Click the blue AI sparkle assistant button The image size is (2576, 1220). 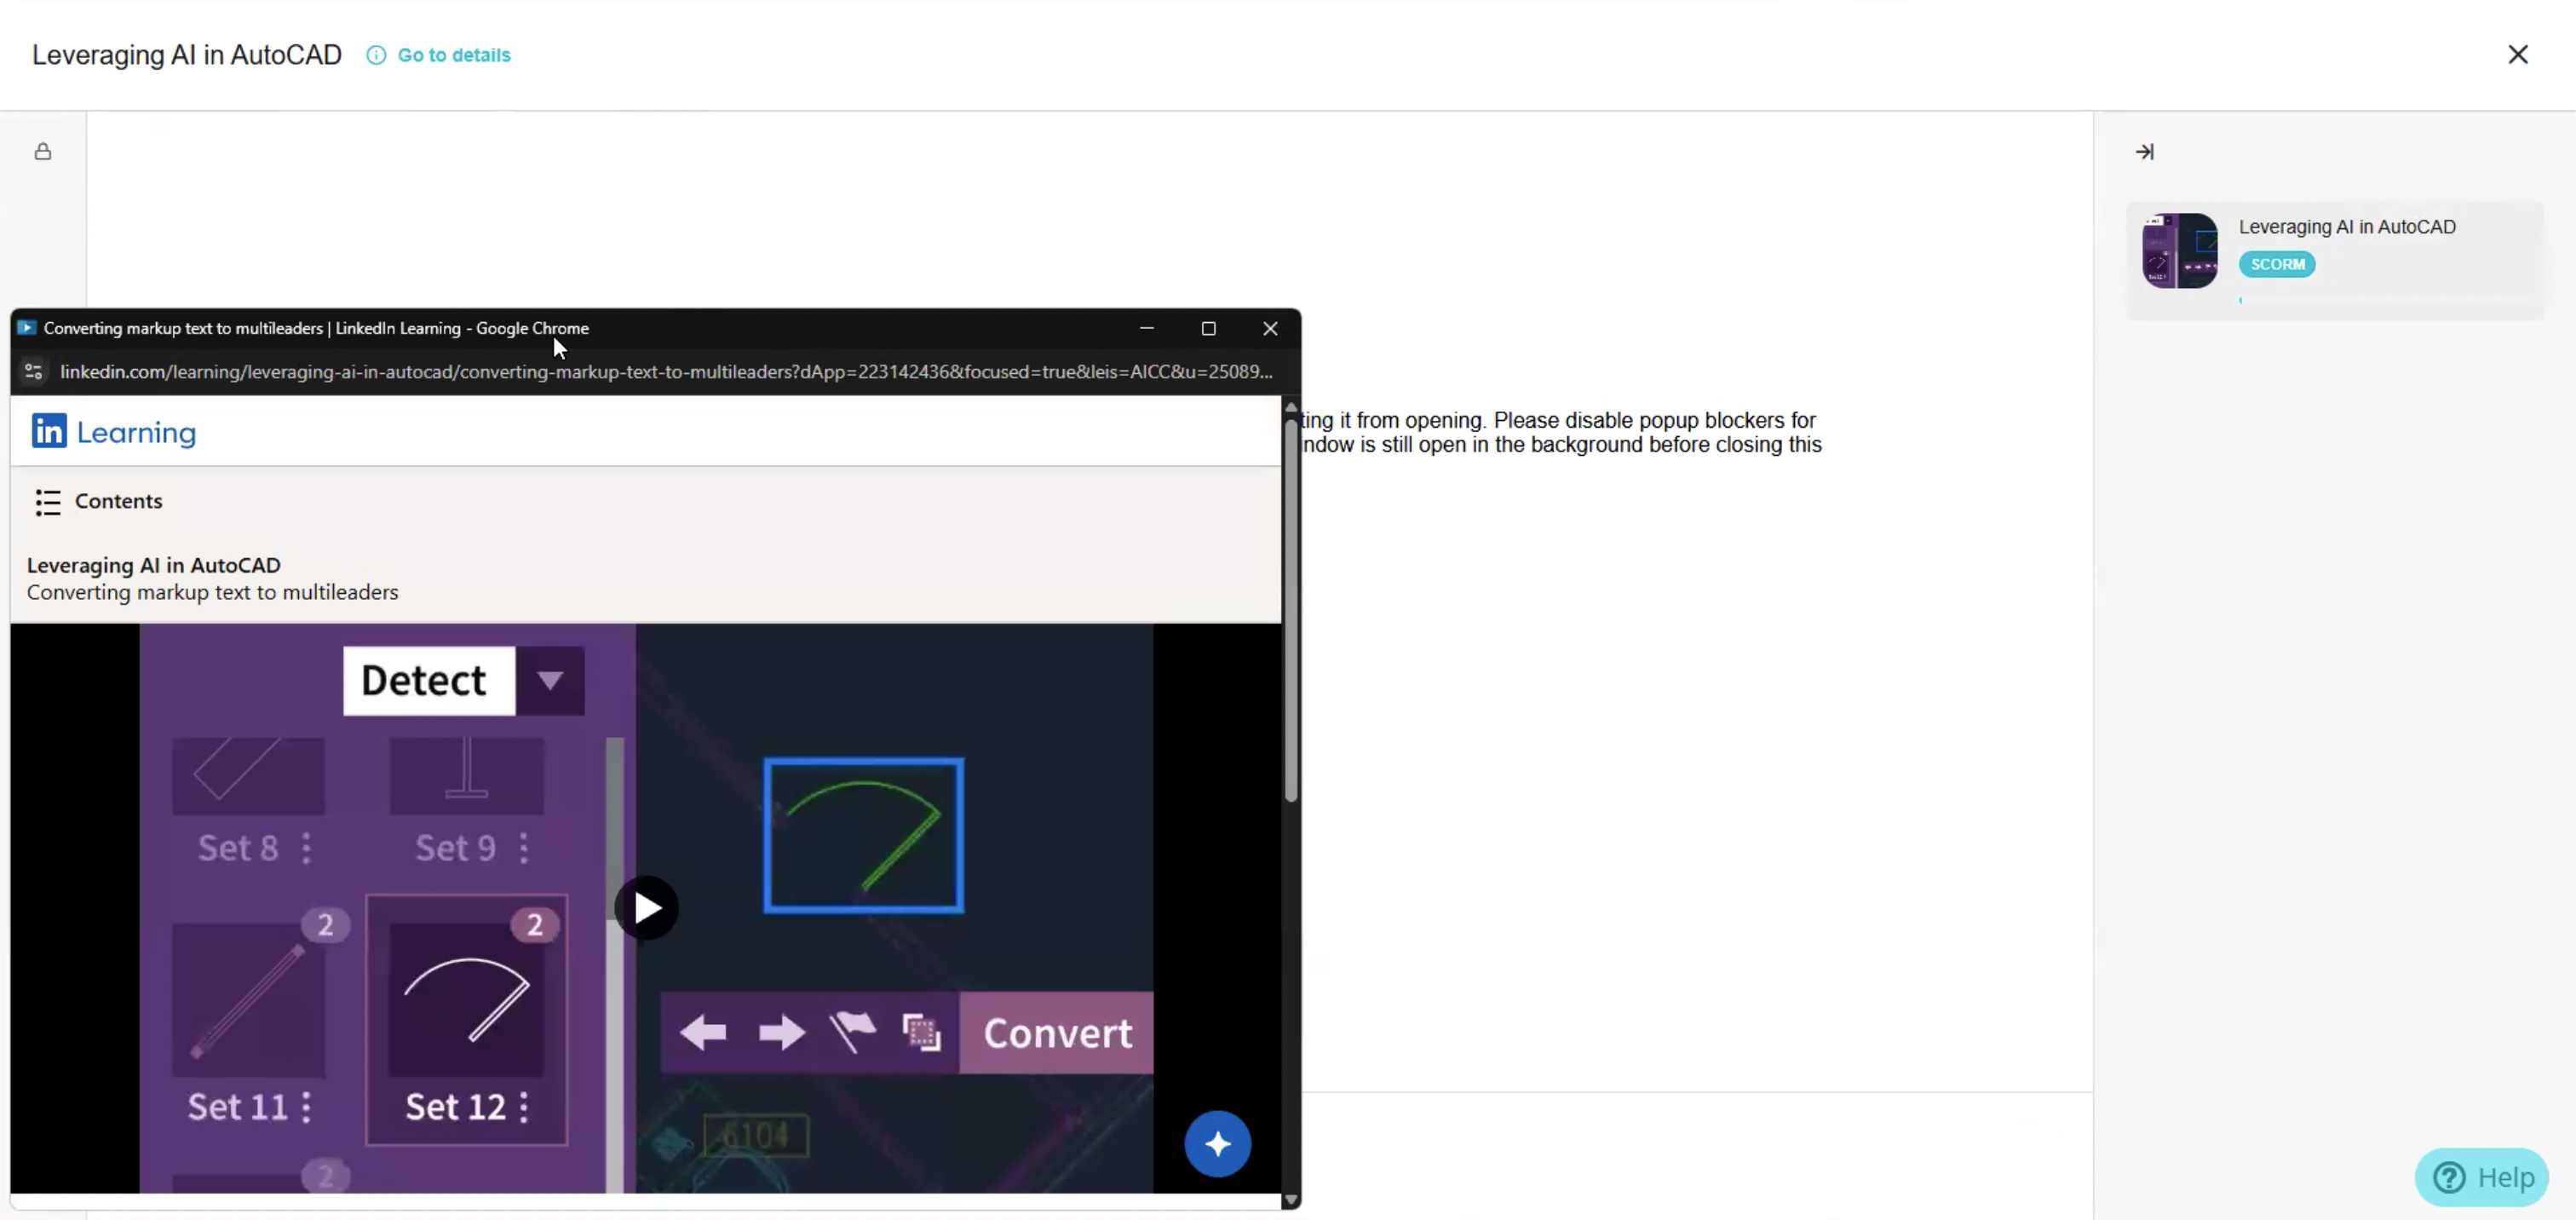(1217, 1144)
